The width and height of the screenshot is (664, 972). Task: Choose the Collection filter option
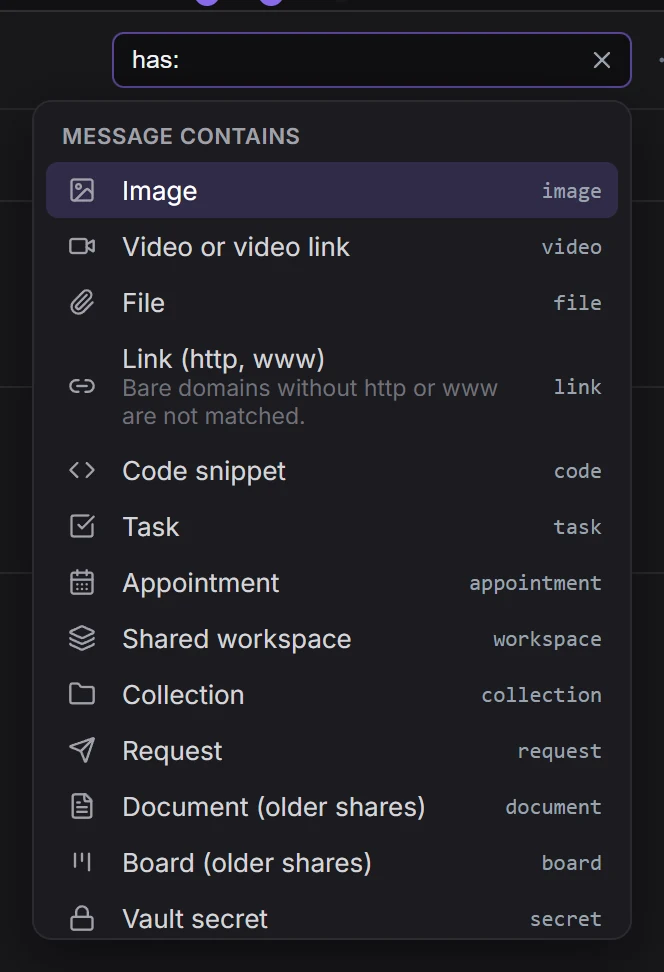[x=332, y=694]
